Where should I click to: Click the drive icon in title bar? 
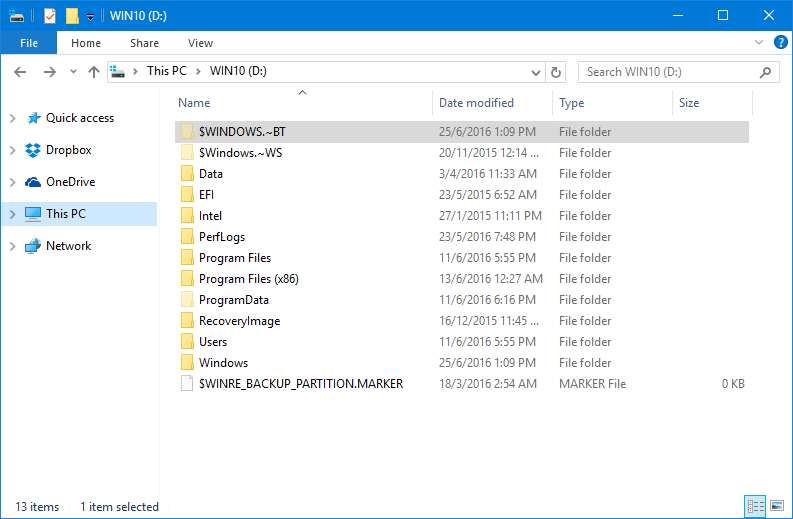17,16
